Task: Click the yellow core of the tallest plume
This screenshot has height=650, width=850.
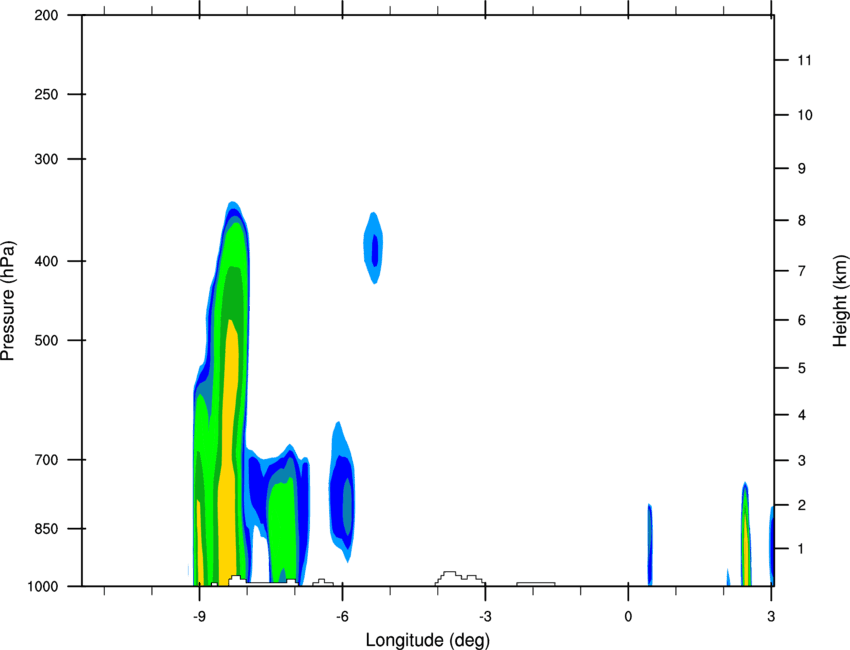Action: 230,450
